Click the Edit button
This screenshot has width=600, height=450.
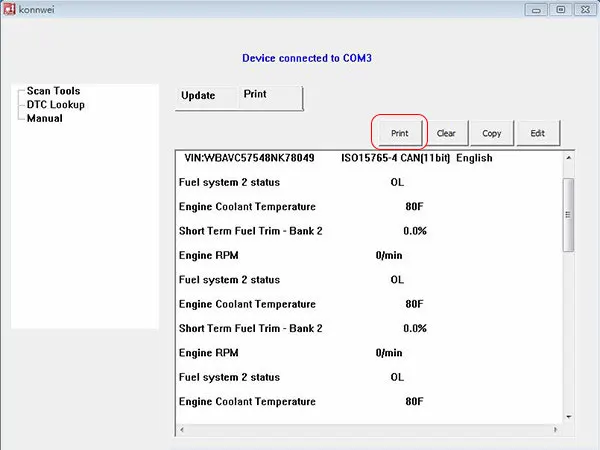[538, 133]
